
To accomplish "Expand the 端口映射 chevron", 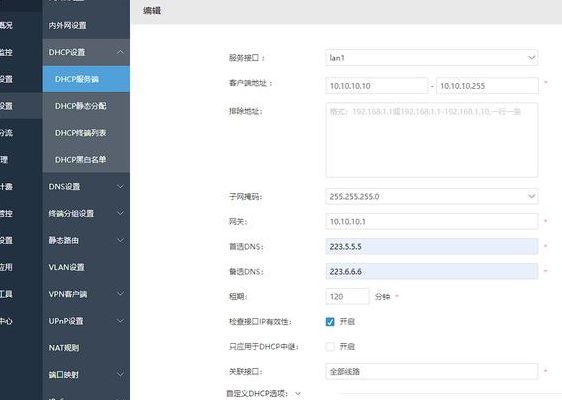I will (x=120, y=375).
